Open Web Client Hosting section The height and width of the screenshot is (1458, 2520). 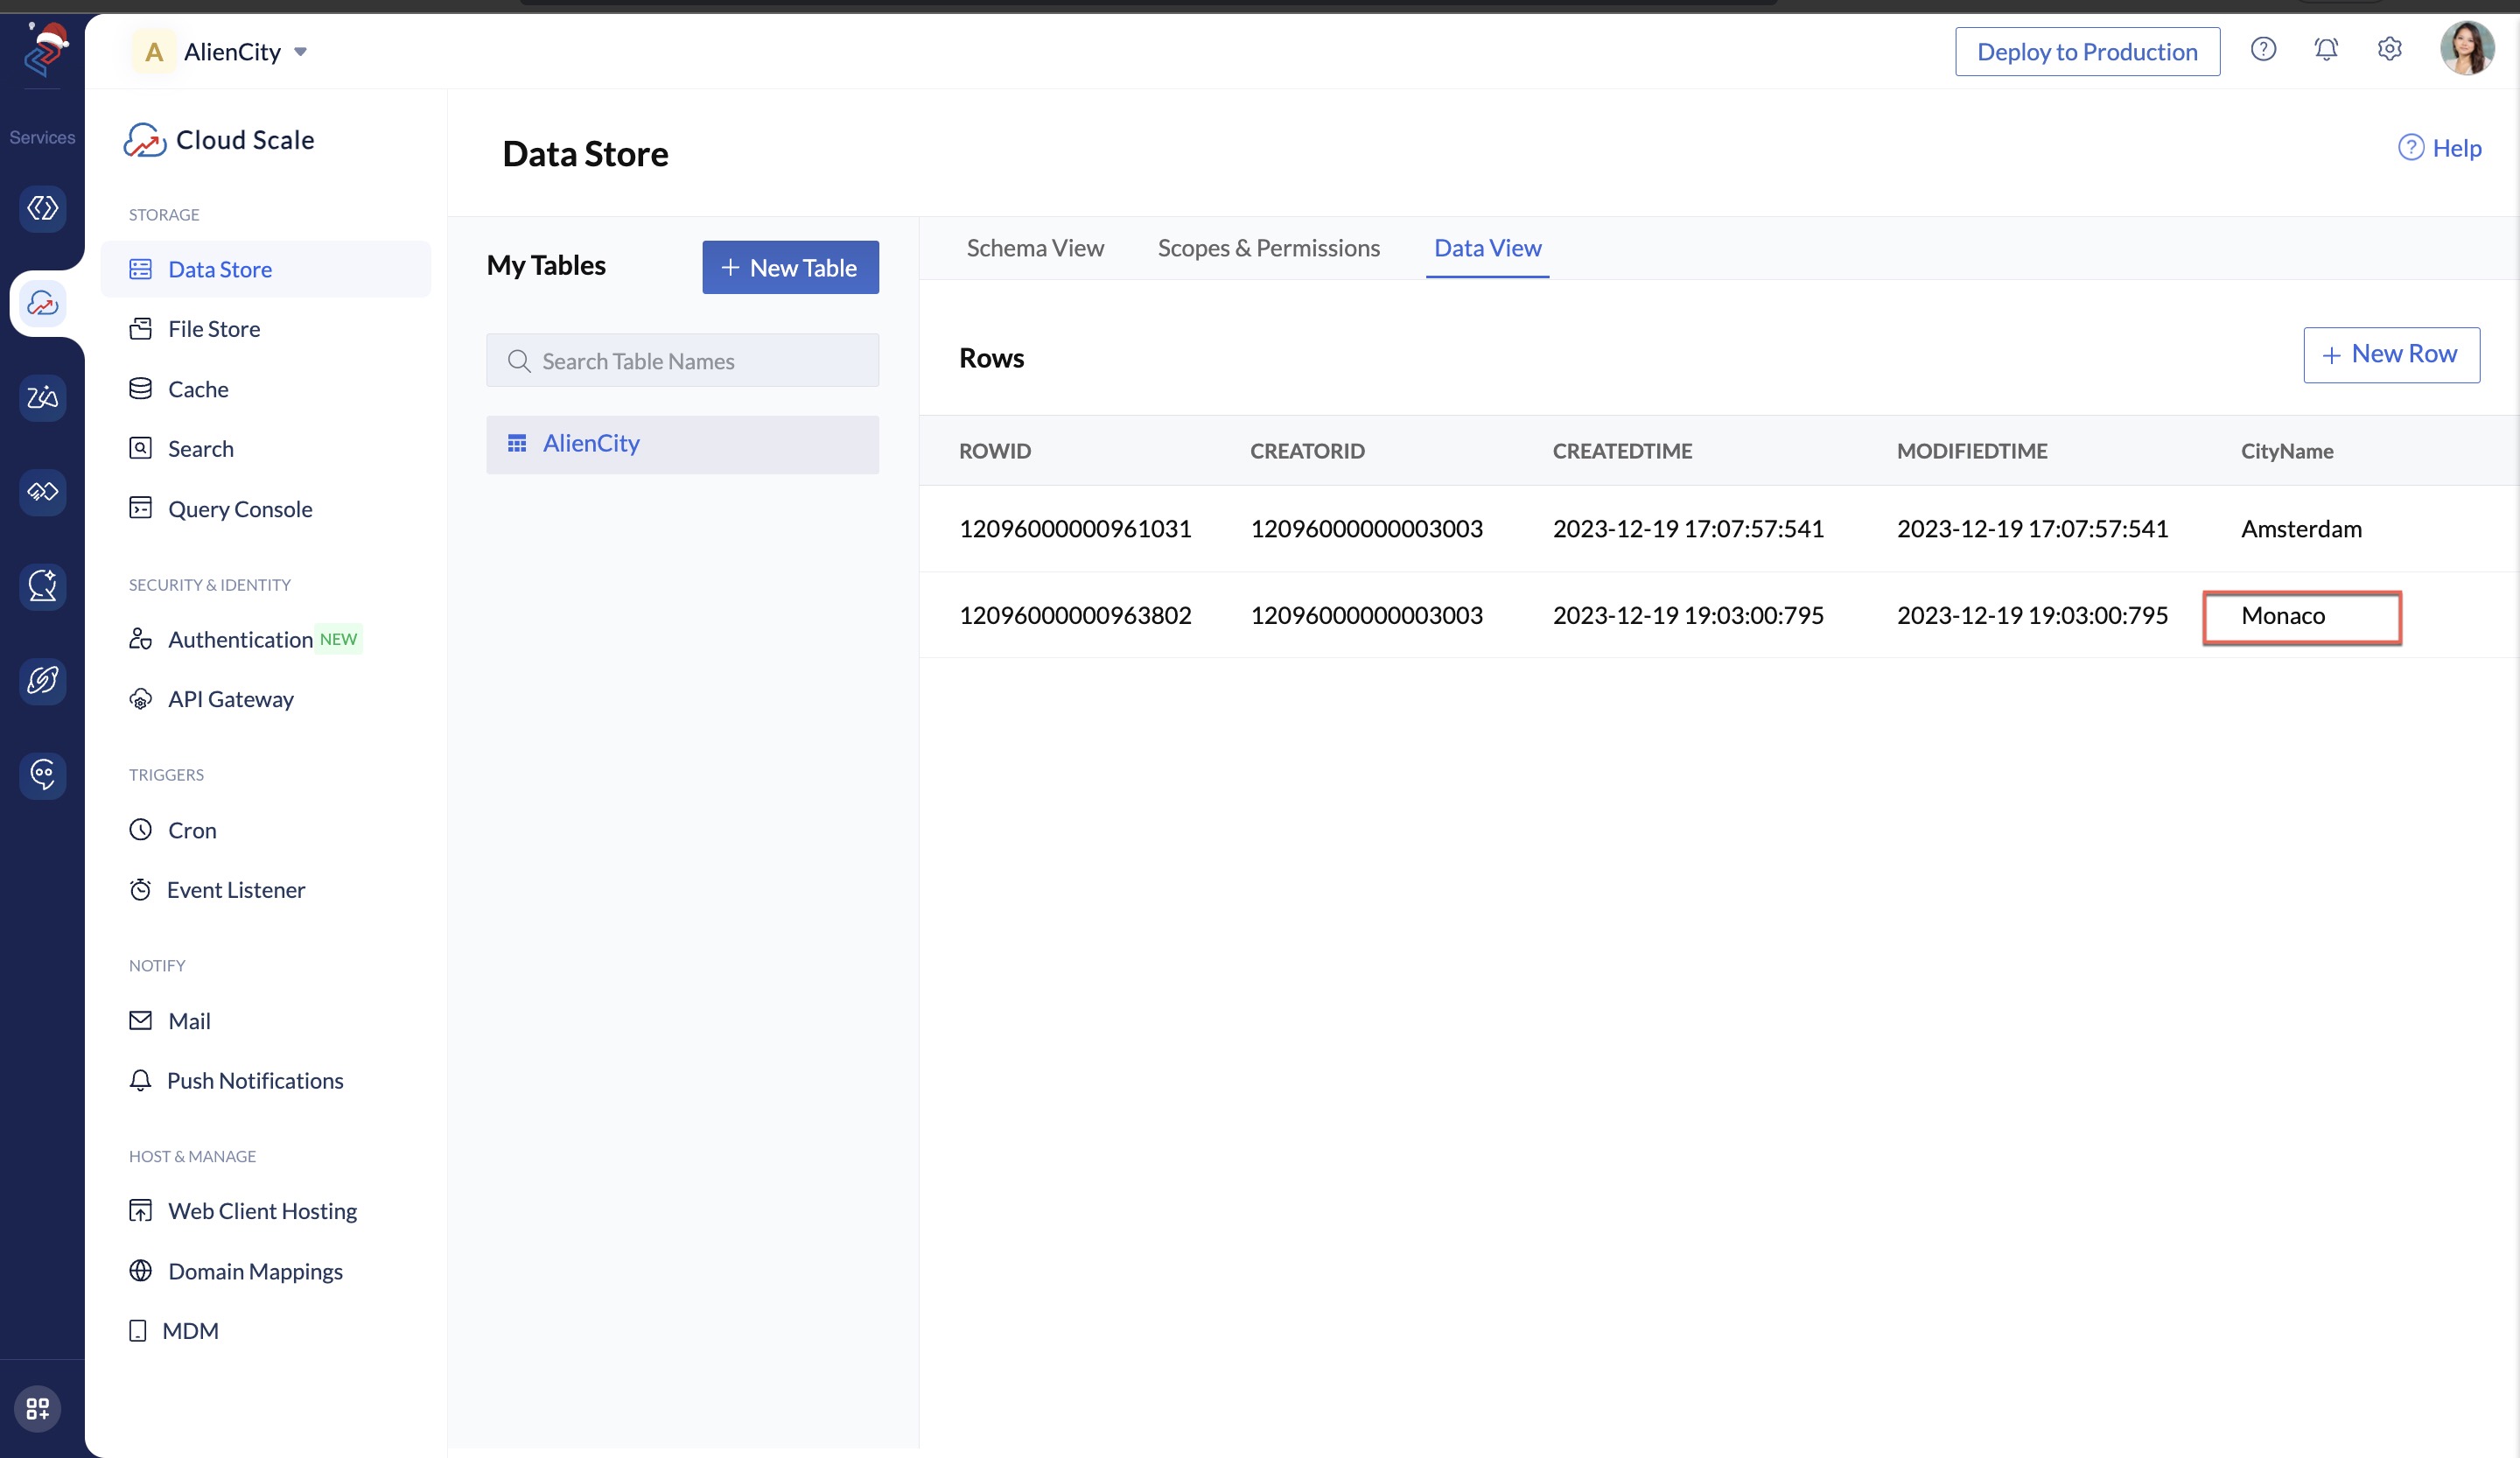[262, 1209]
